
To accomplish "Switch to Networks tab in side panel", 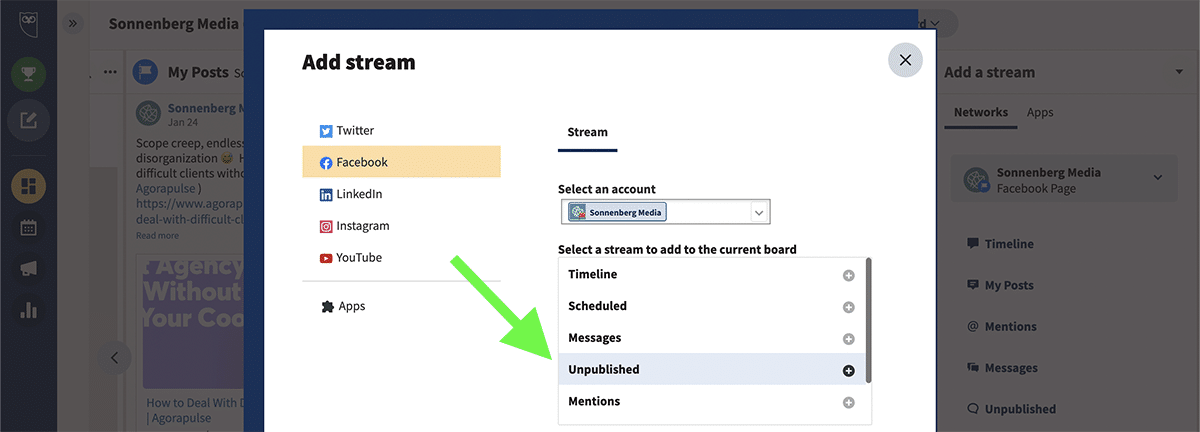I will (x=981, y=113).
